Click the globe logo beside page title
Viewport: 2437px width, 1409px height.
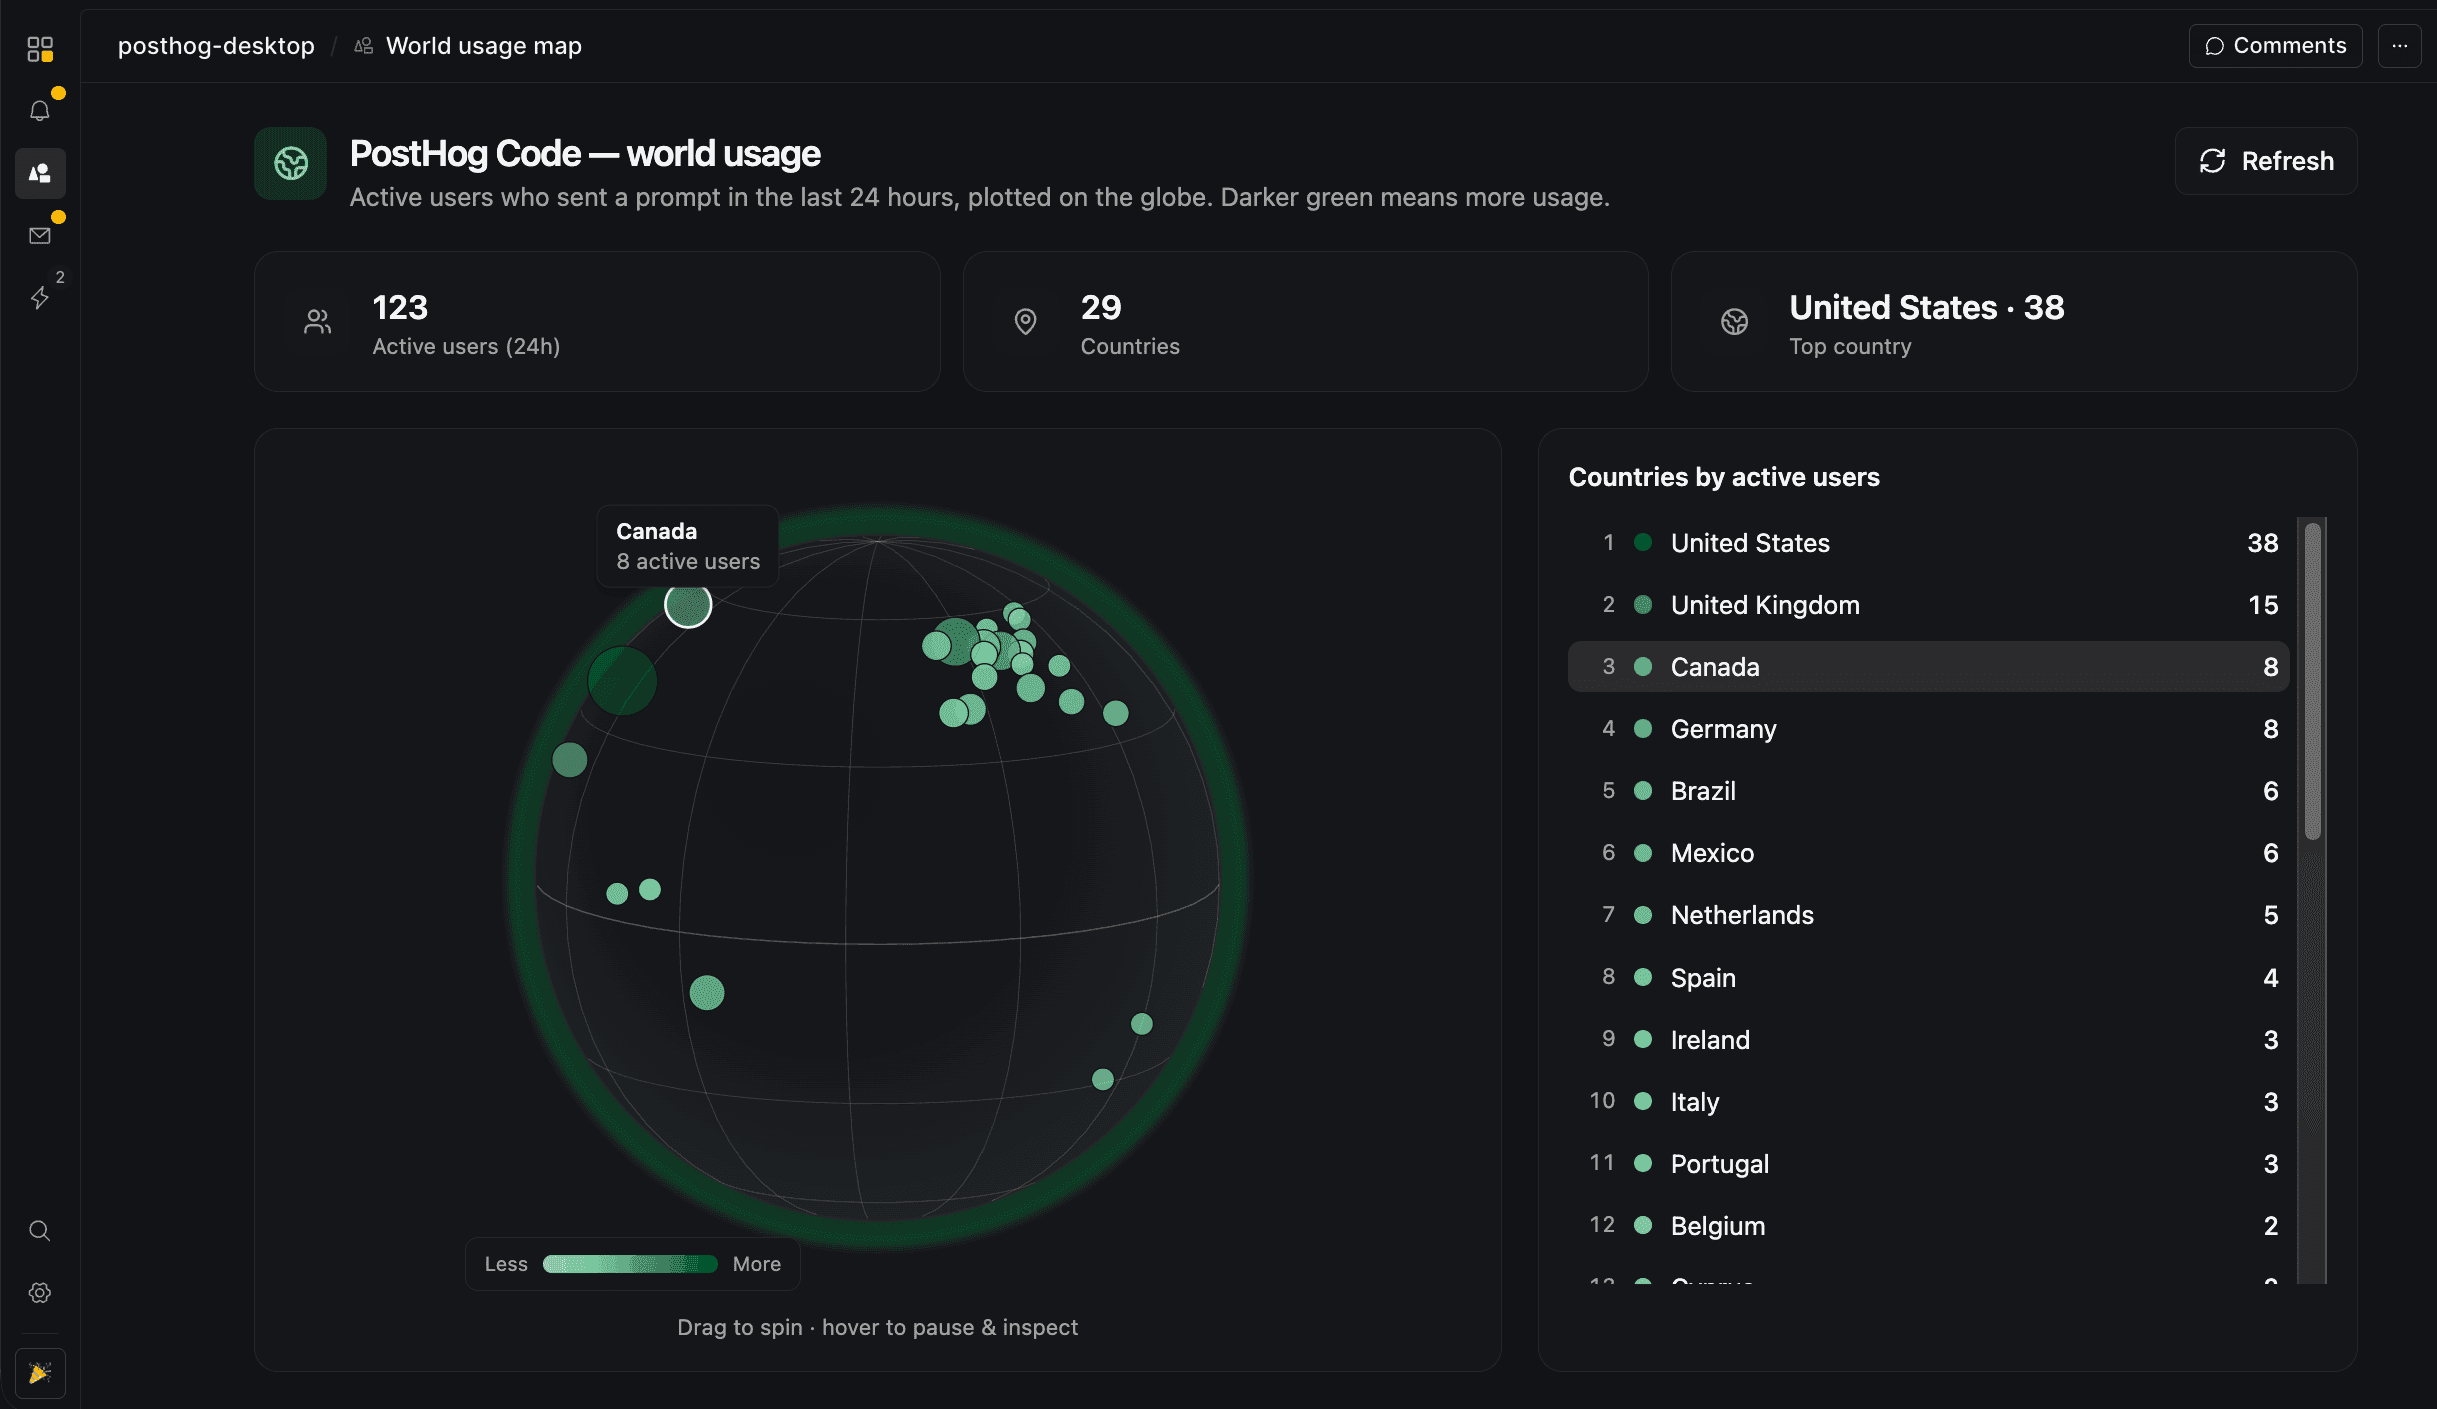pyautogui.click(x=290, y=163)
